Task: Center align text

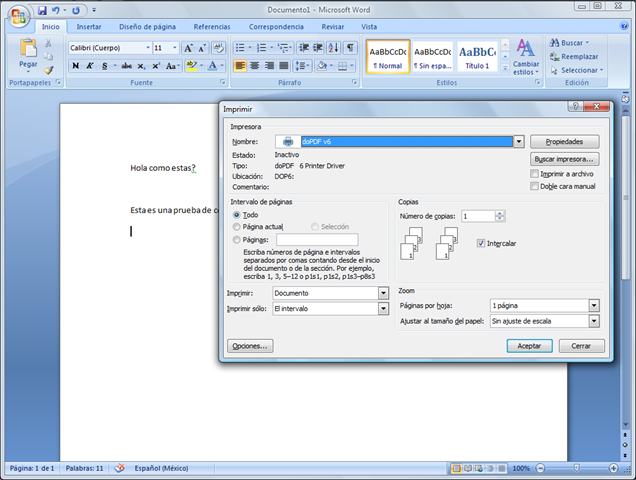Action: [255, 66]
